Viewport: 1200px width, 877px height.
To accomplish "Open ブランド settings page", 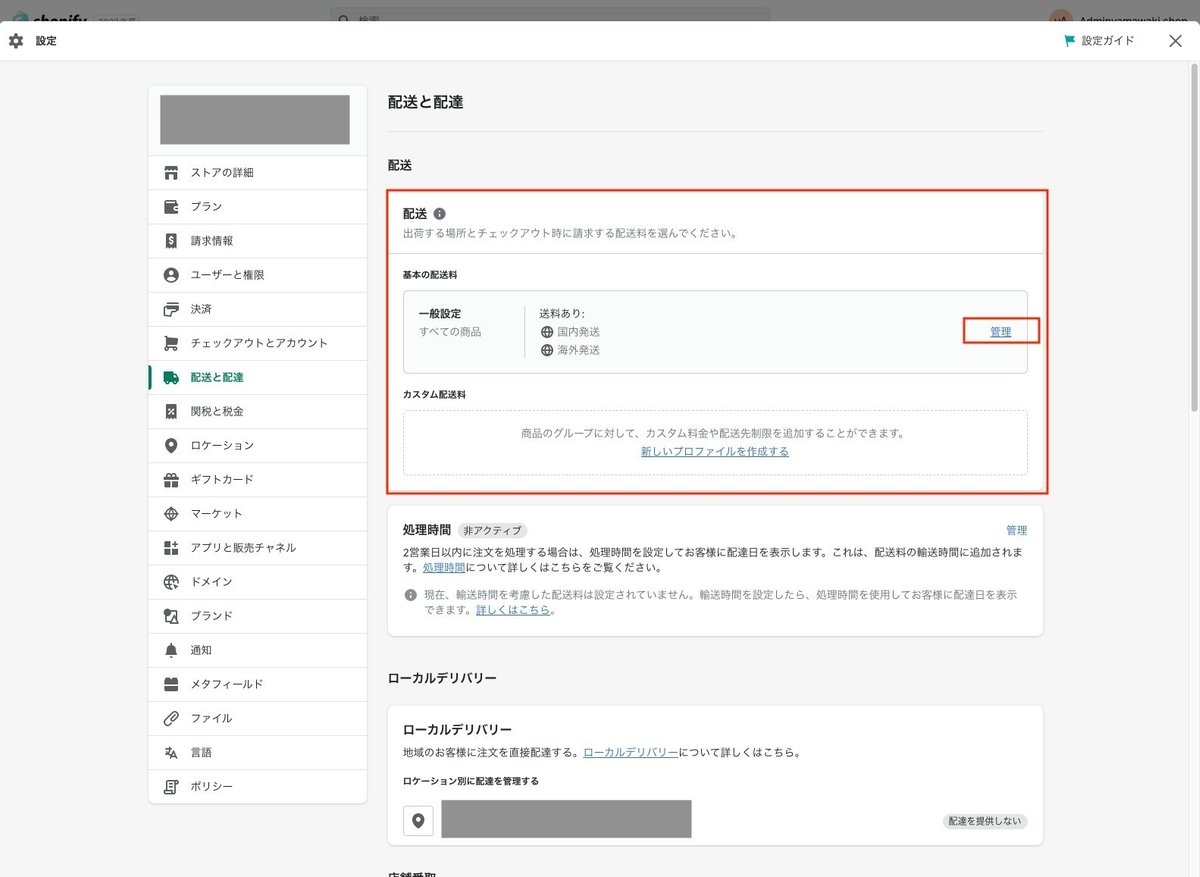I will 258,615.
